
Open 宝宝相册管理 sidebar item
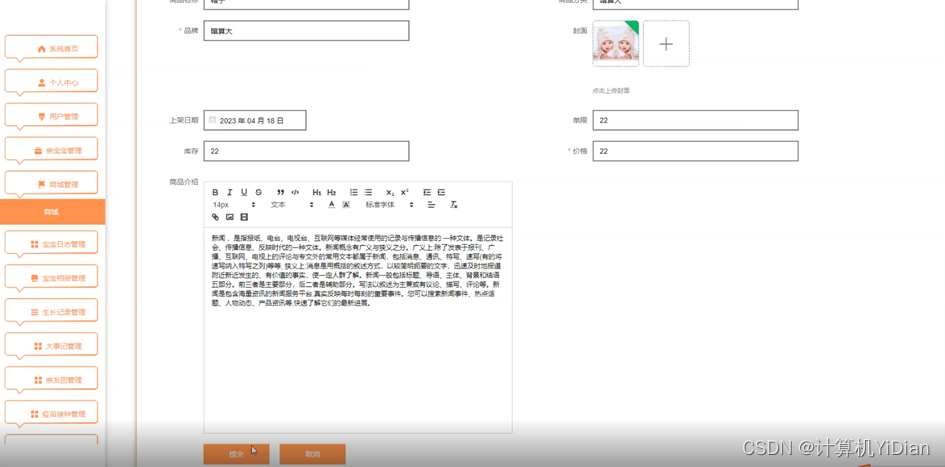(51, 278)
